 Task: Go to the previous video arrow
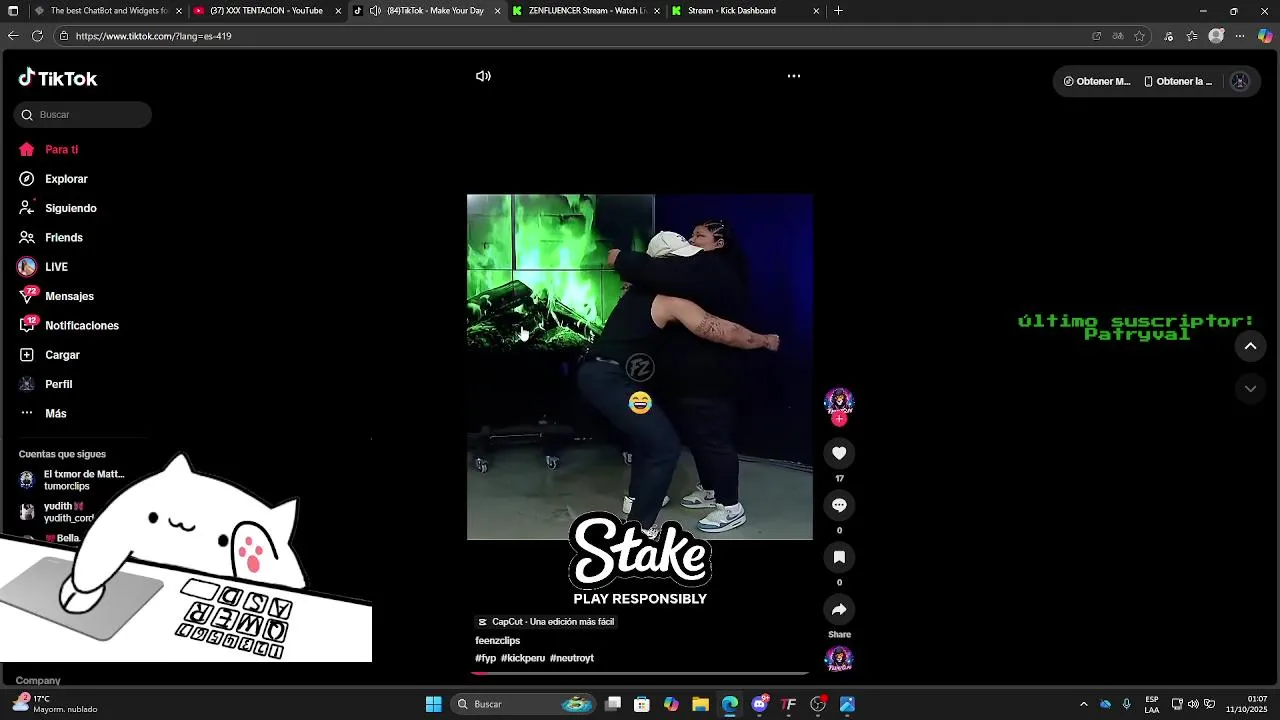tap(1250, 346)
